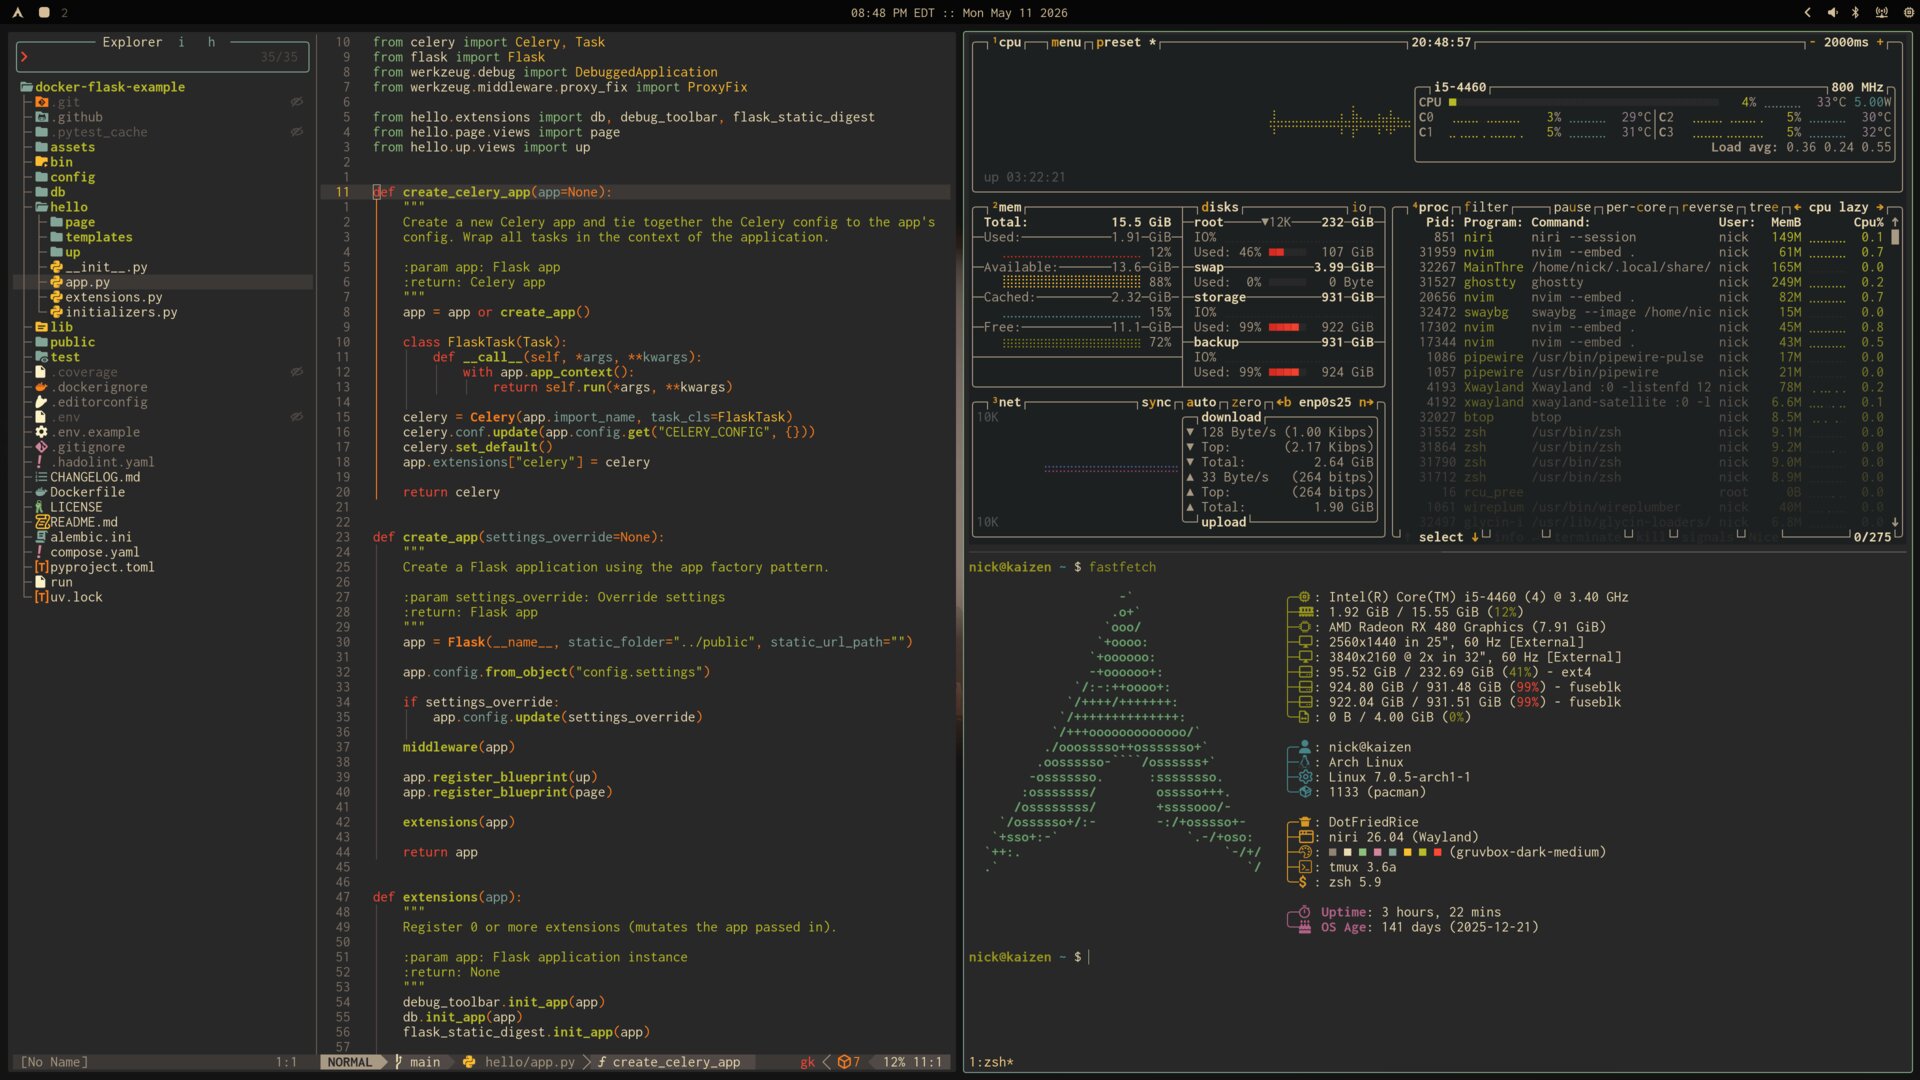Expand the lib folder
The height and width of the screenshot is (1080, 1920).
coord(54,327)
